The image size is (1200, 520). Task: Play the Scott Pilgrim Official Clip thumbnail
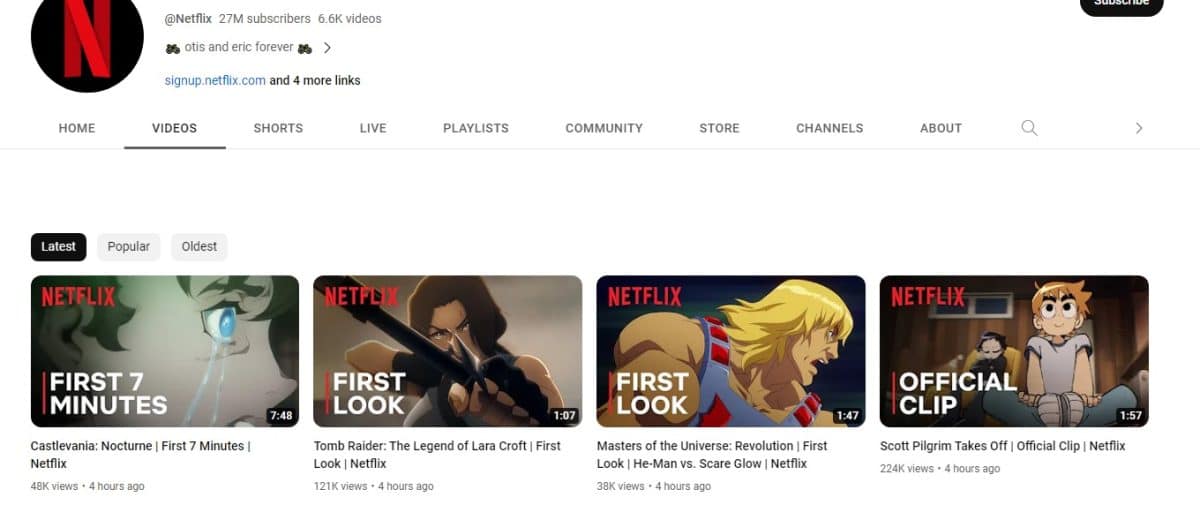[x=1014, y=351]
